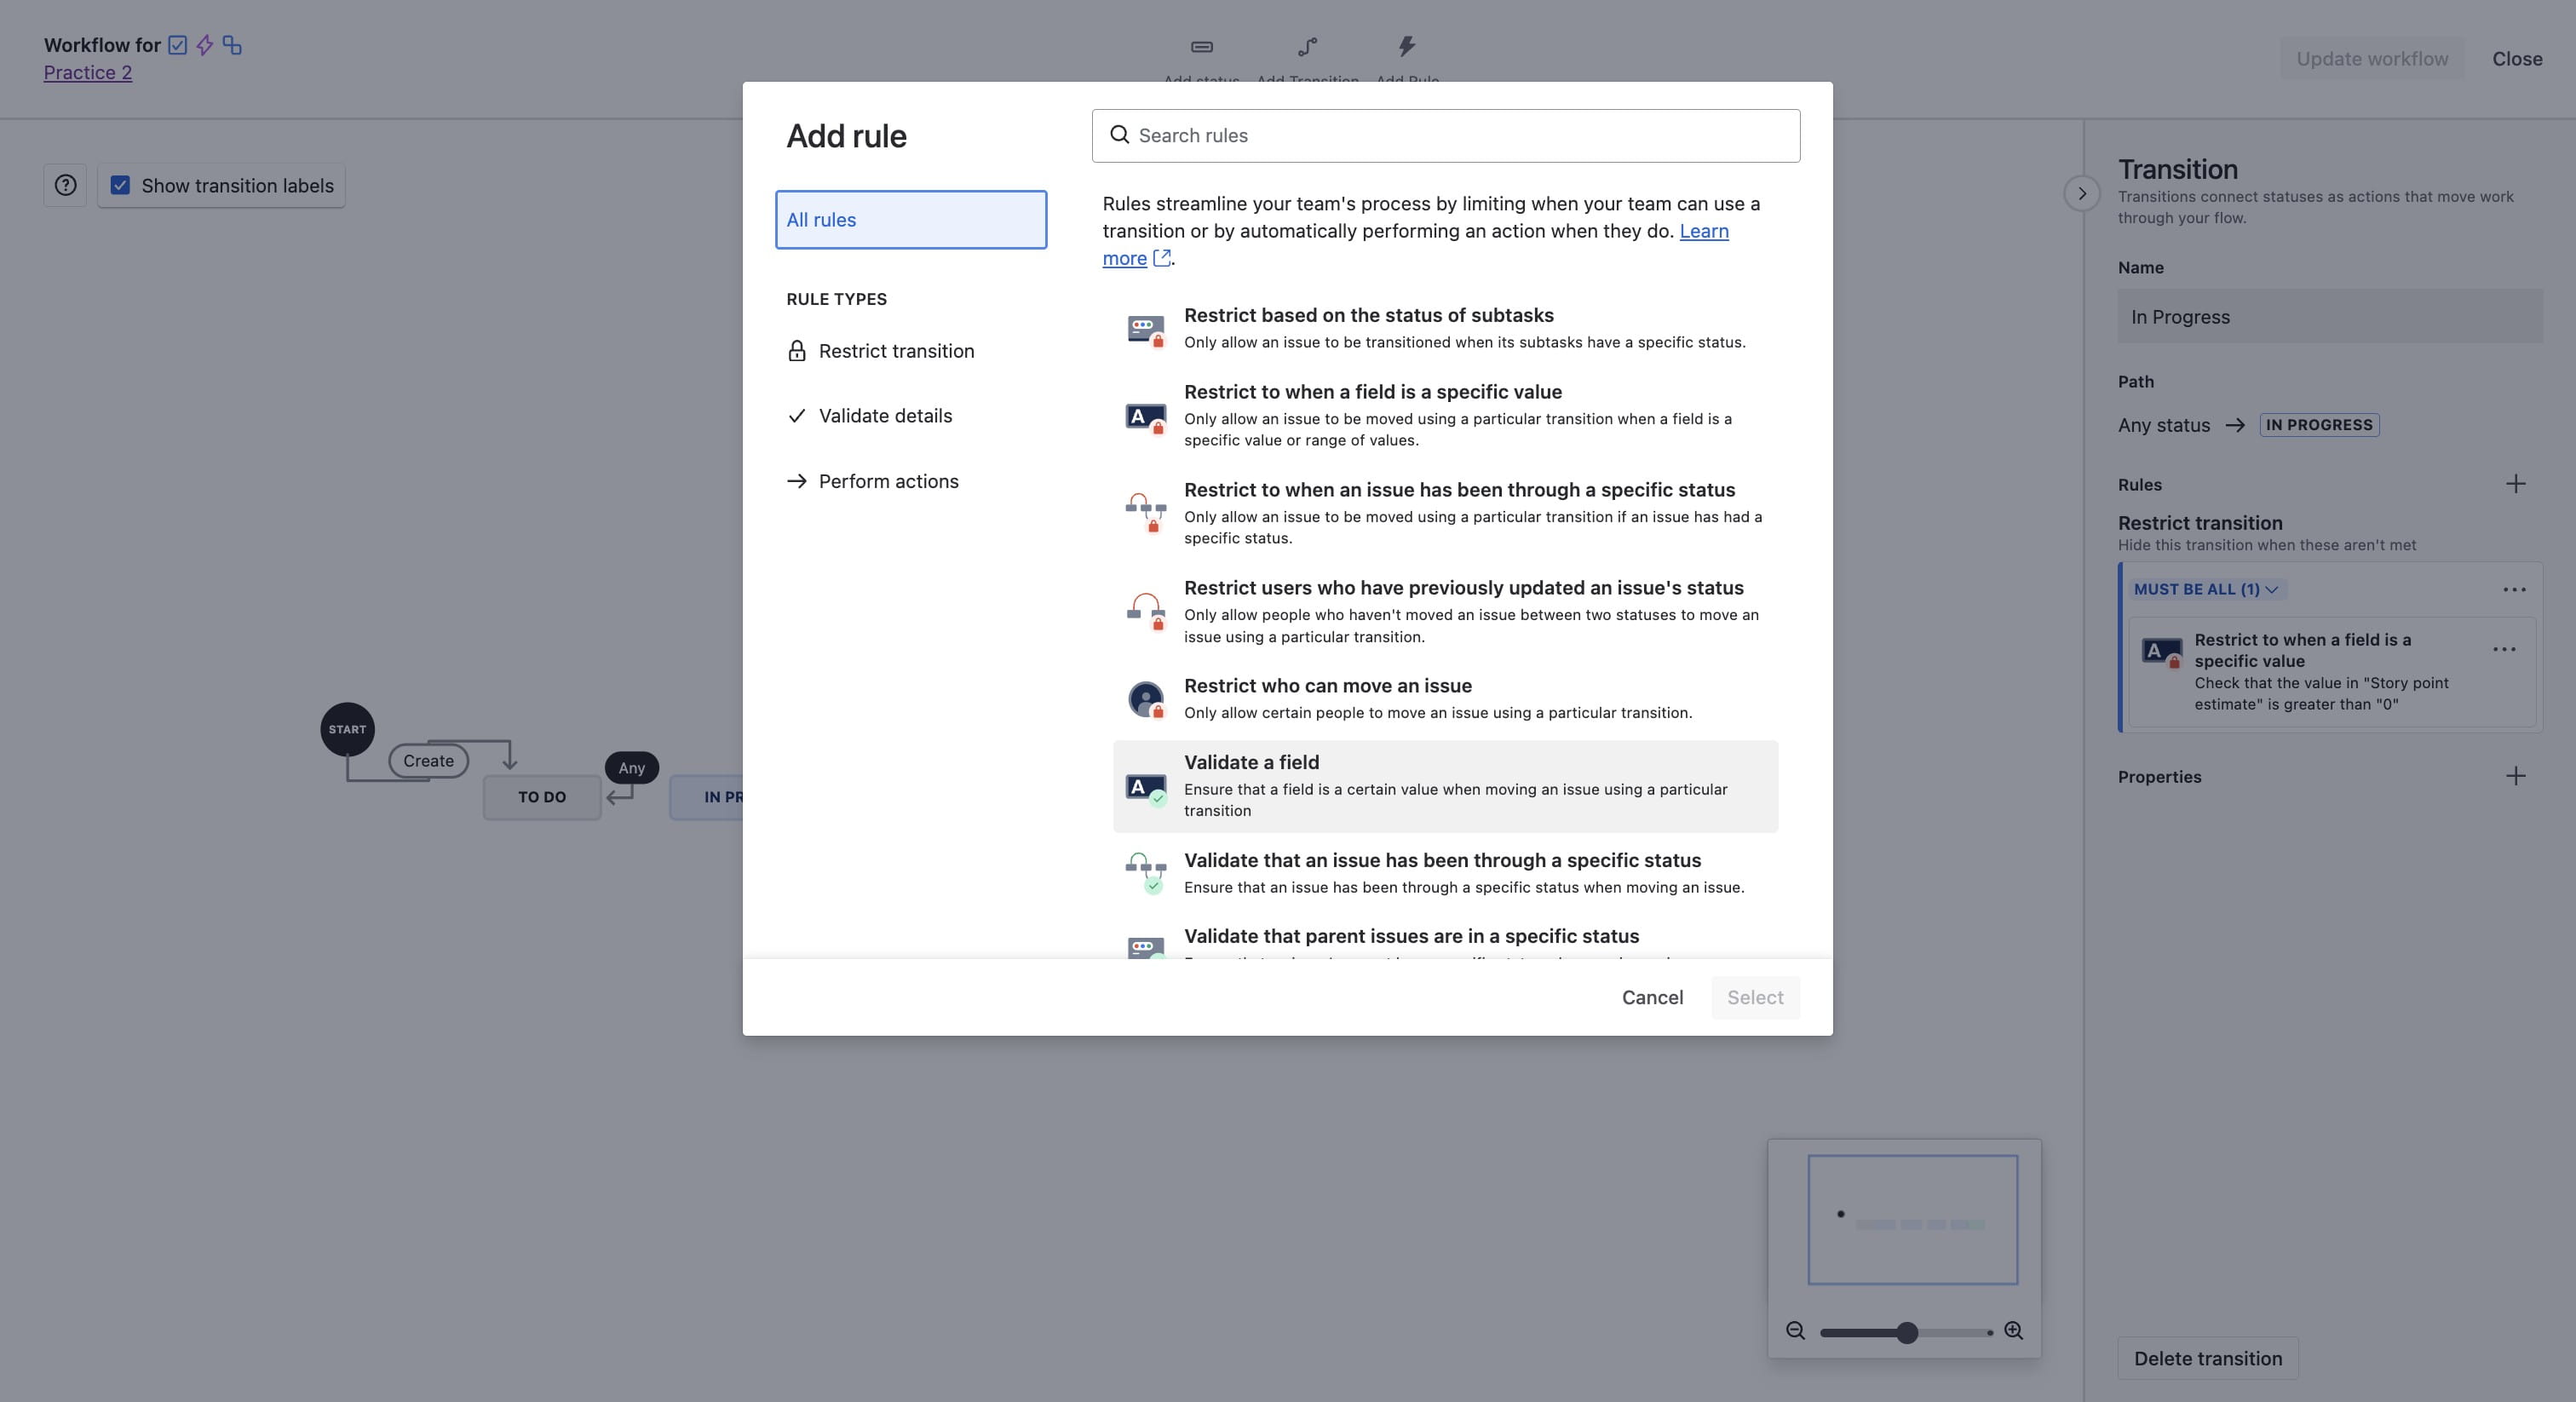Click the Update workflow button
Screen dimensions: 2576x1402
click(x=2372, y=59)
